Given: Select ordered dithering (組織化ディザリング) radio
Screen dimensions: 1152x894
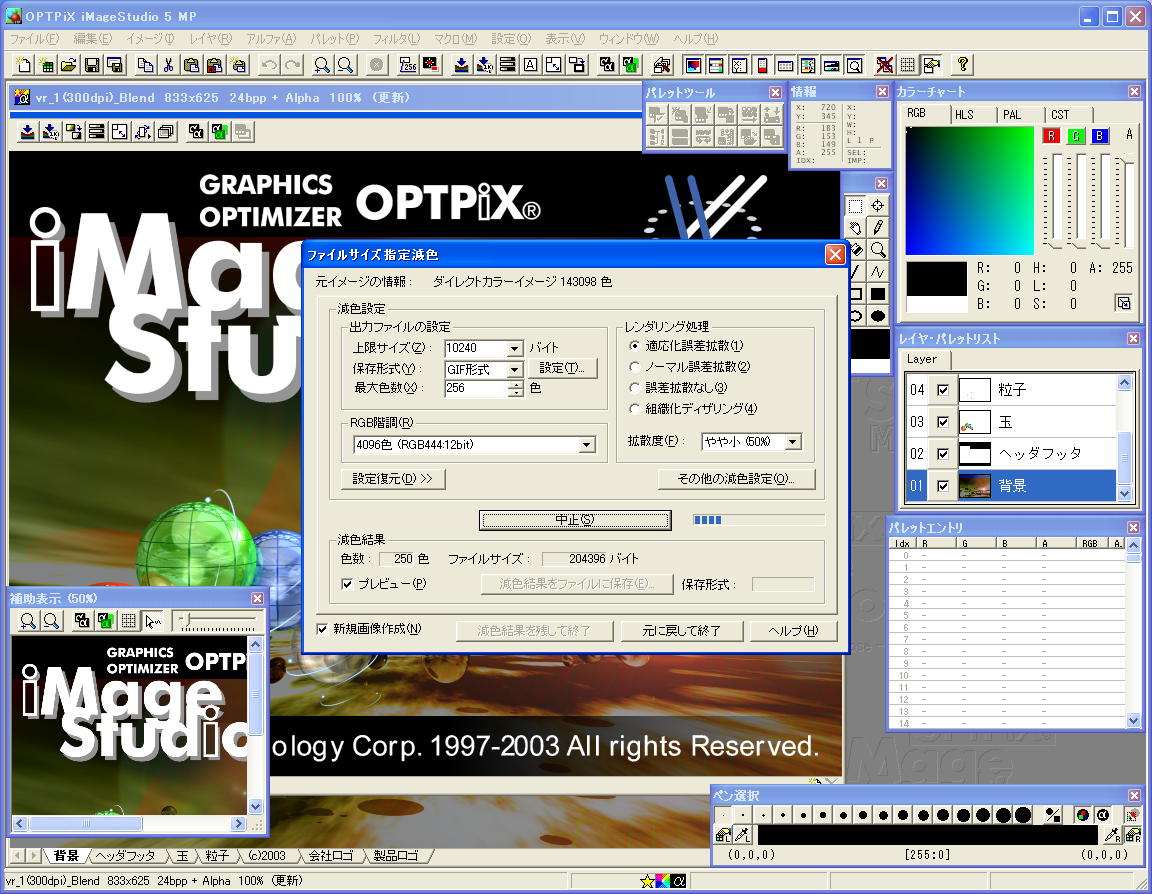Looking at the screenshot, I should point(635,408).
